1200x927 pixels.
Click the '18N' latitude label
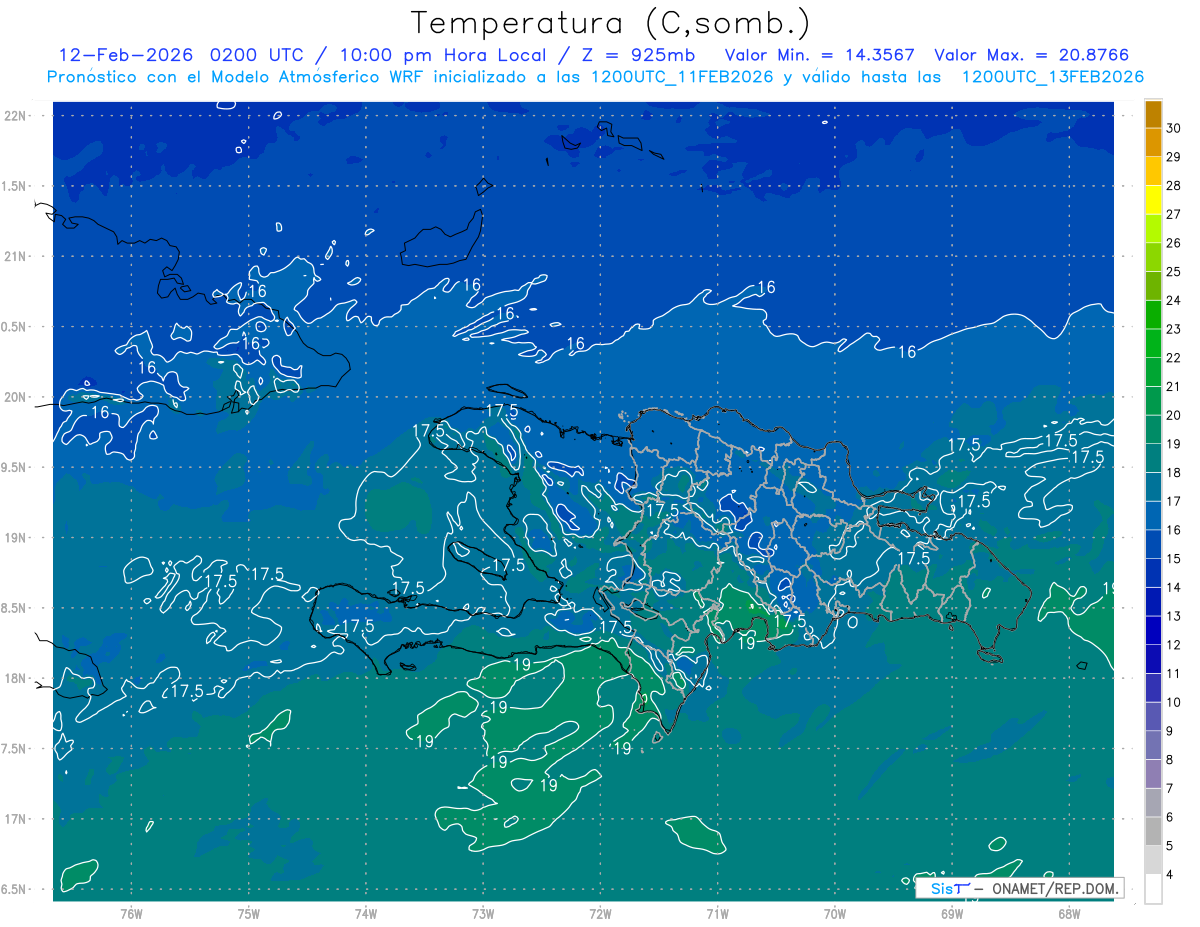[15, 678]
